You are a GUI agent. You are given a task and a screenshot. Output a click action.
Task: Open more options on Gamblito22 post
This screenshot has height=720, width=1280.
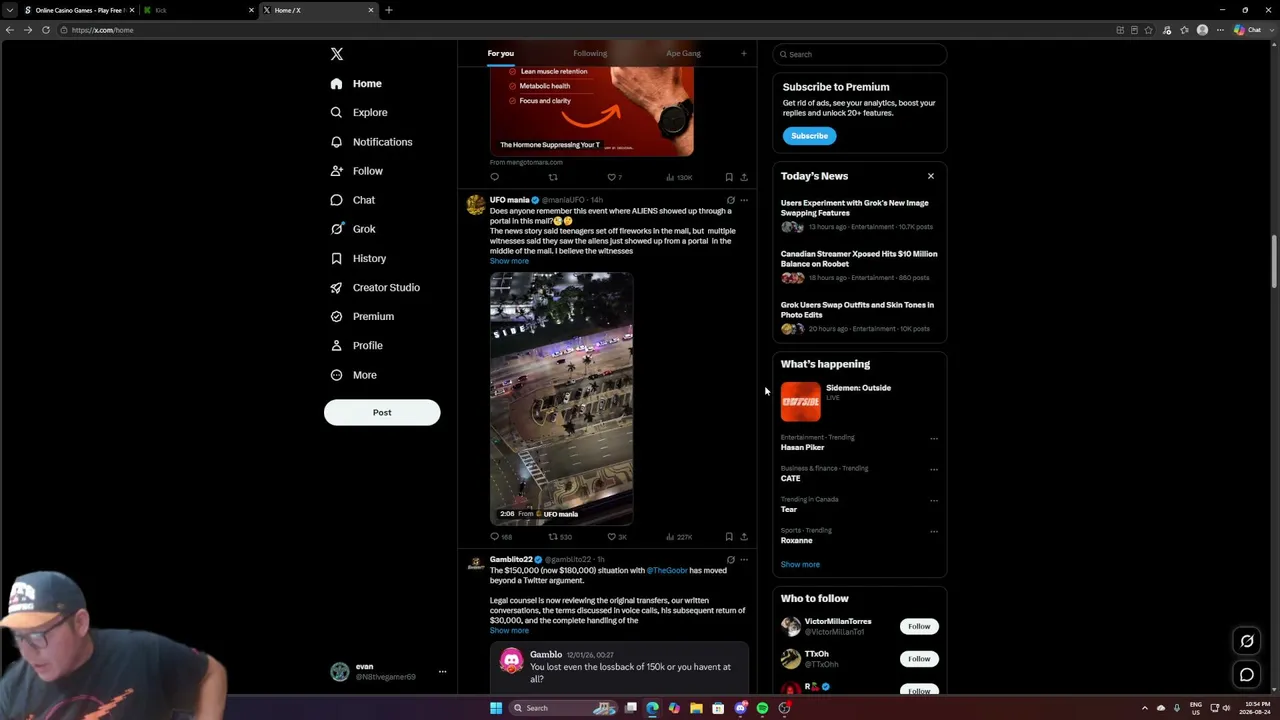coord(744,560)
